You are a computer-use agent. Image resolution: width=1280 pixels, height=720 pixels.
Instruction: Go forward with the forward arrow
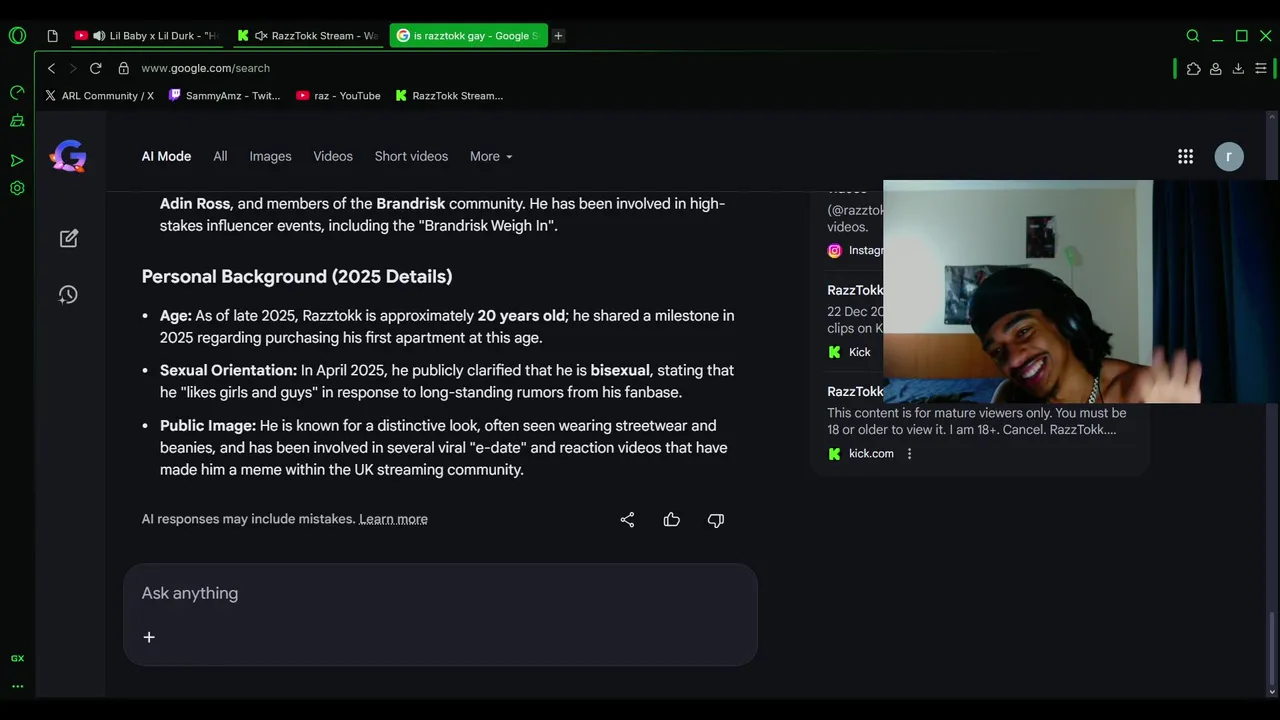point(72,68)
